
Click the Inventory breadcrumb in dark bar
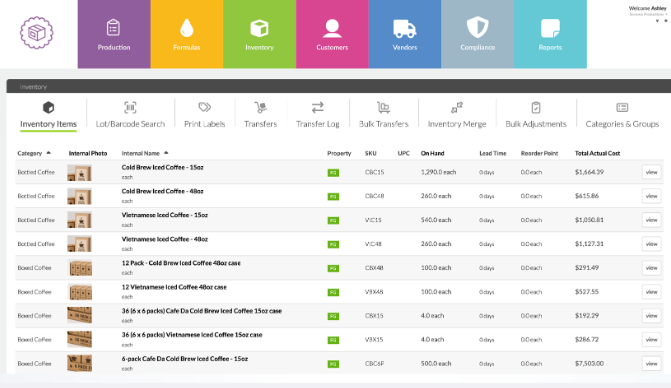point(33,87)
